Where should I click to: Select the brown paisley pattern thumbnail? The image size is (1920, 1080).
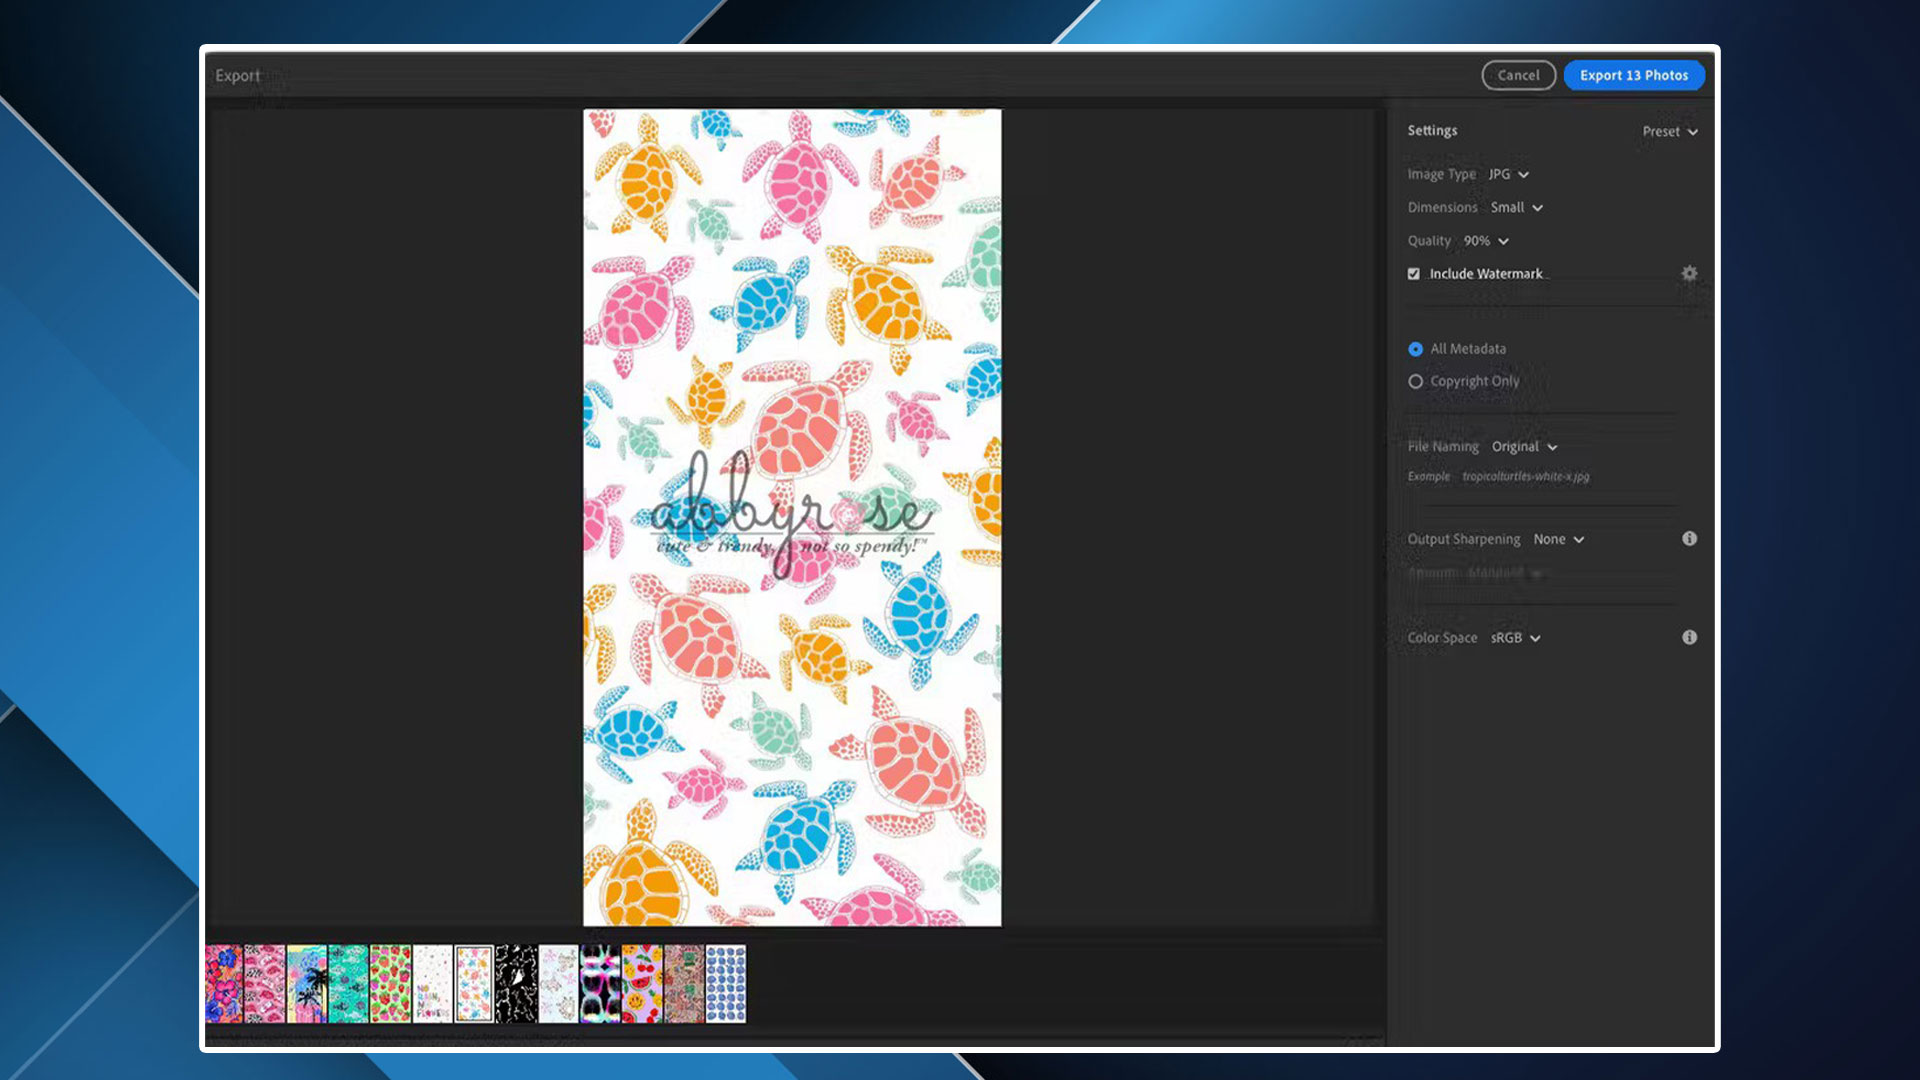point(684,984)
